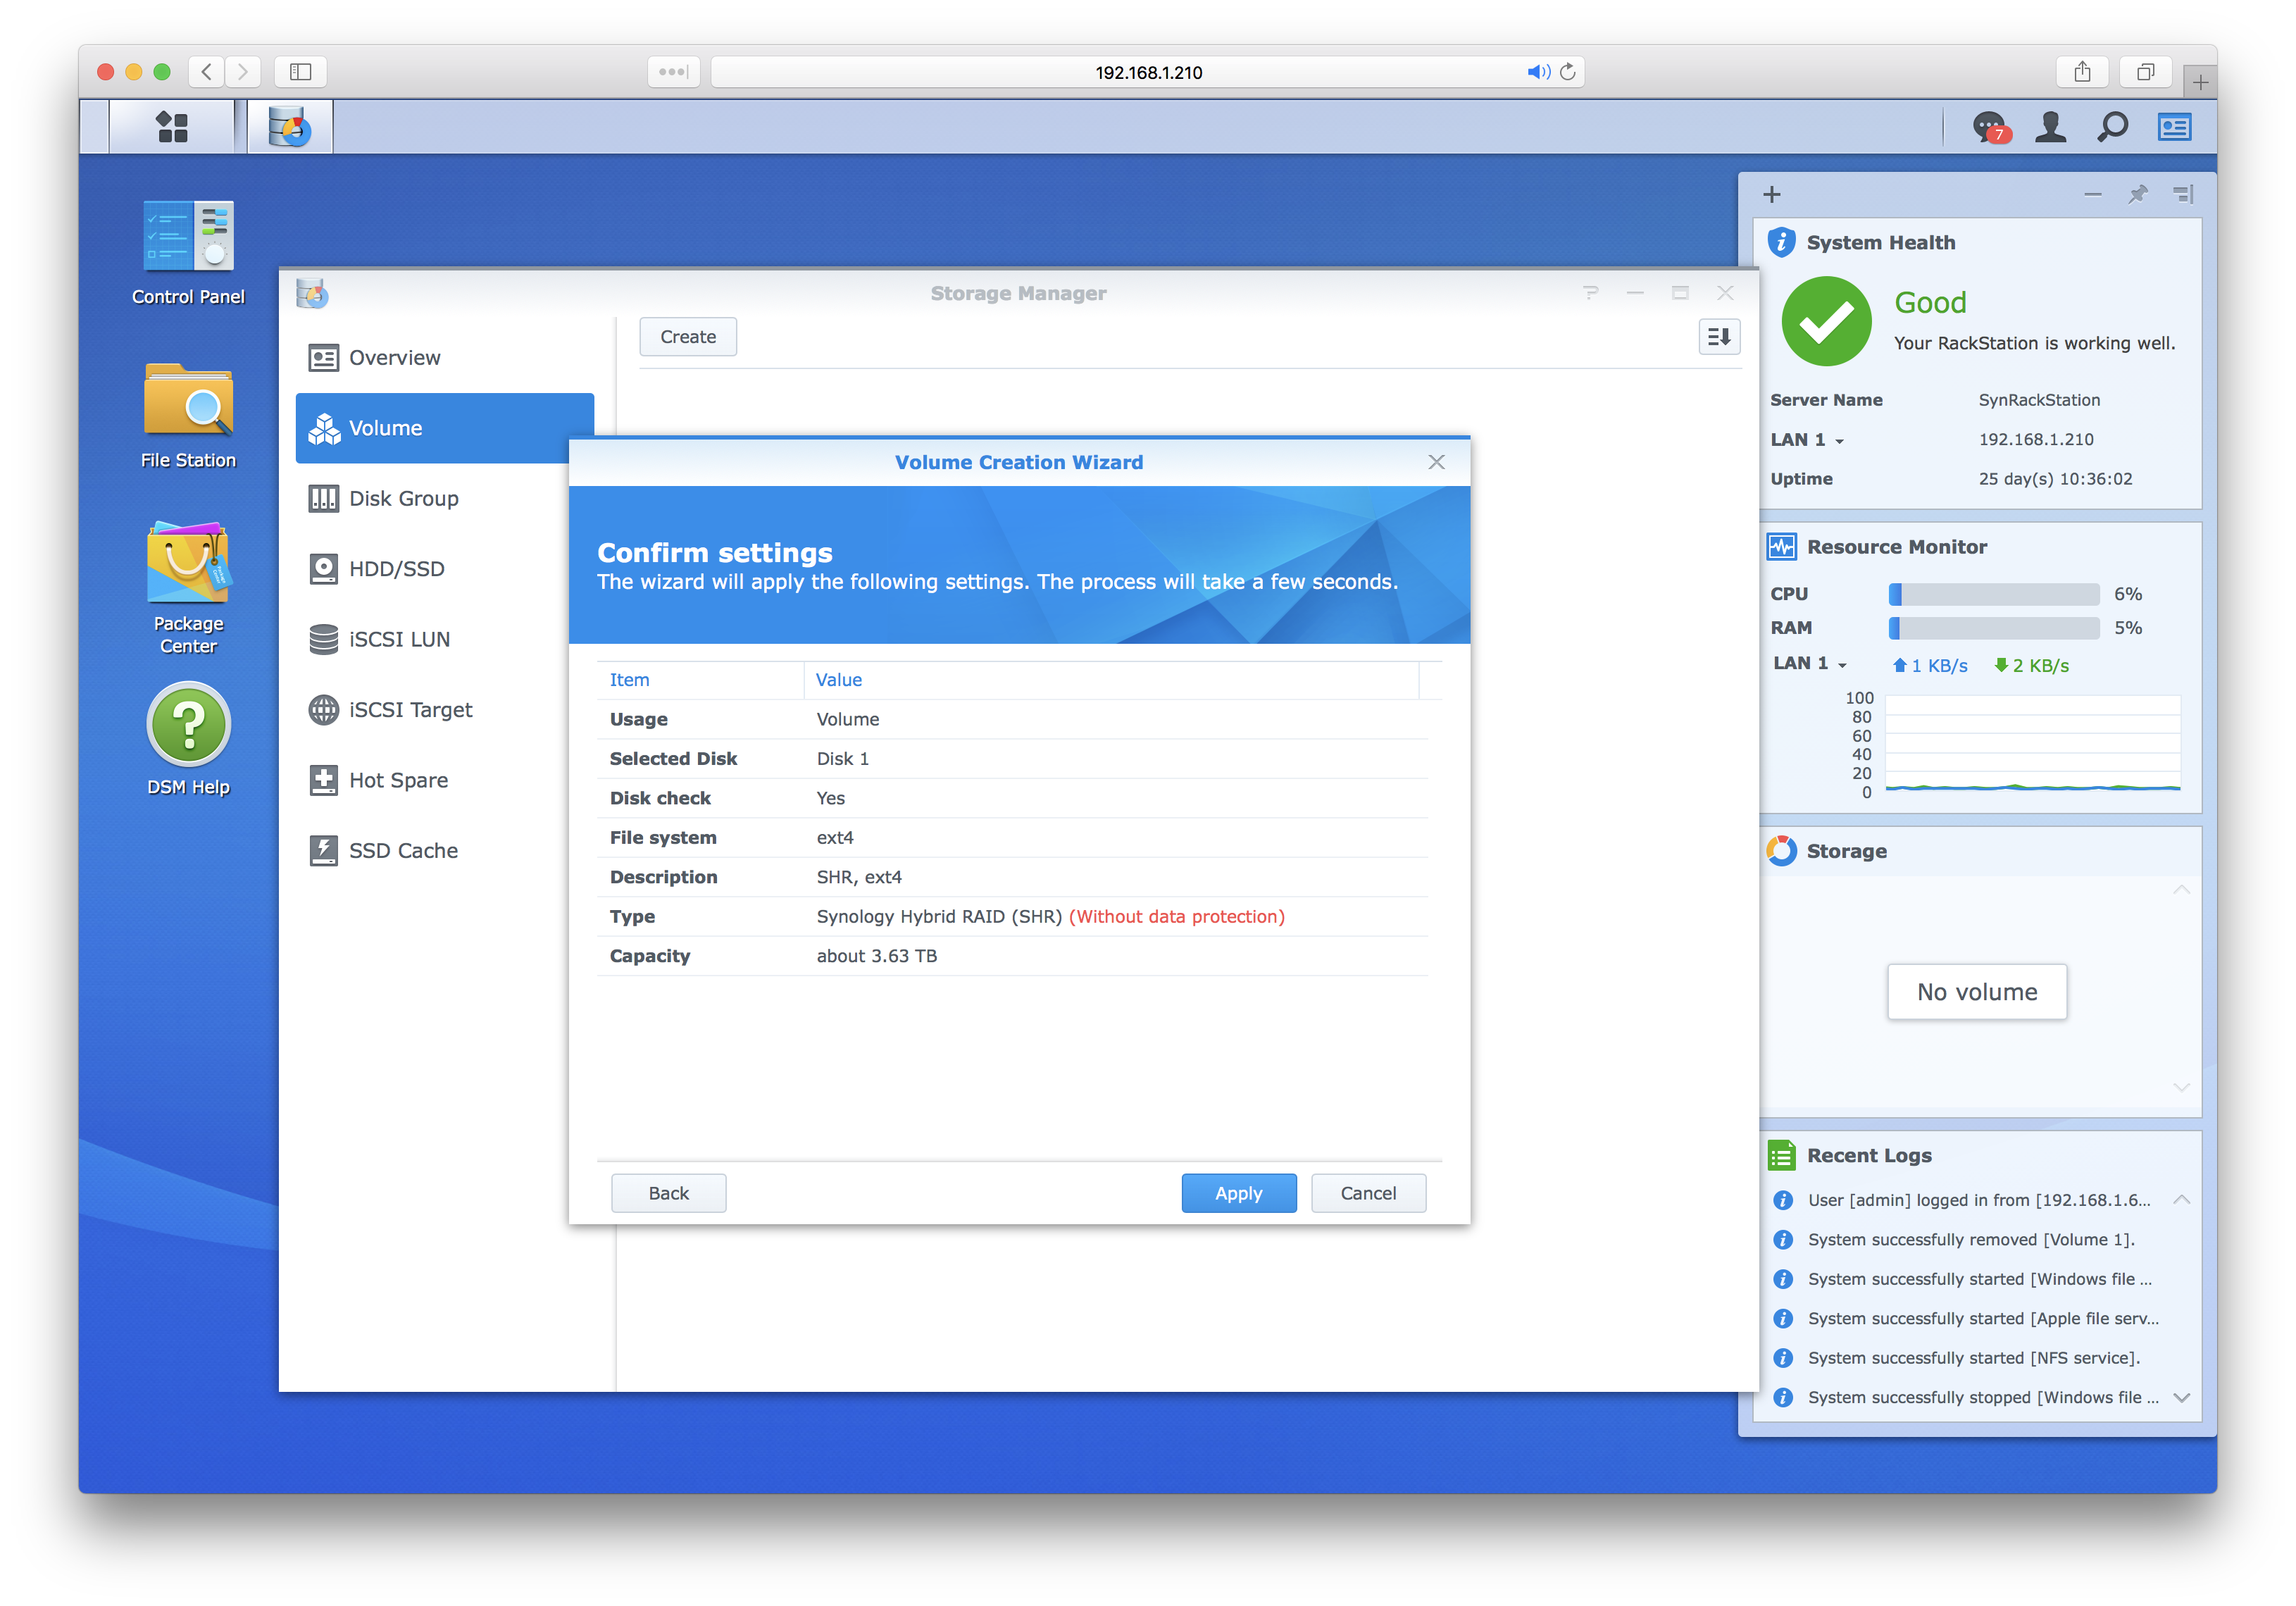Screen dimensions: 2296x1606
Task: Toggle the Safari sidebar button
Action: (x=299, y=71)
